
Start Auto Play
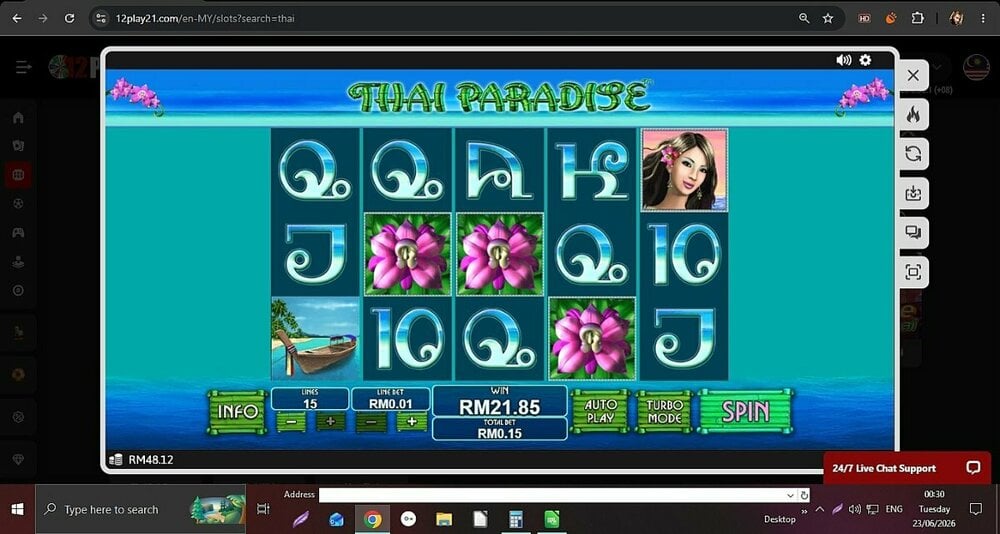tap(600, 412)
